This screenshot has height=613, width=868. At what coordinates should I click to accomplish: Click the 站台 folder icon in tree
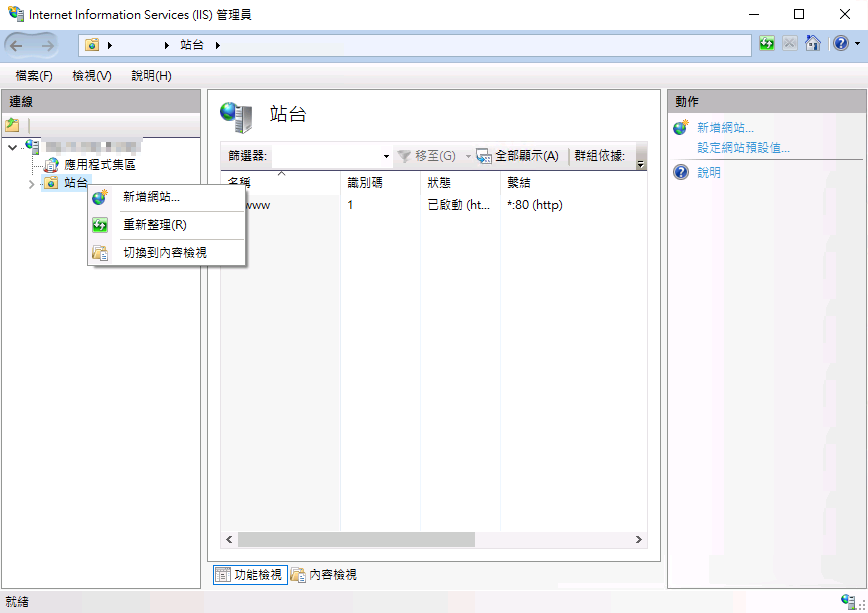coord(50,183)
